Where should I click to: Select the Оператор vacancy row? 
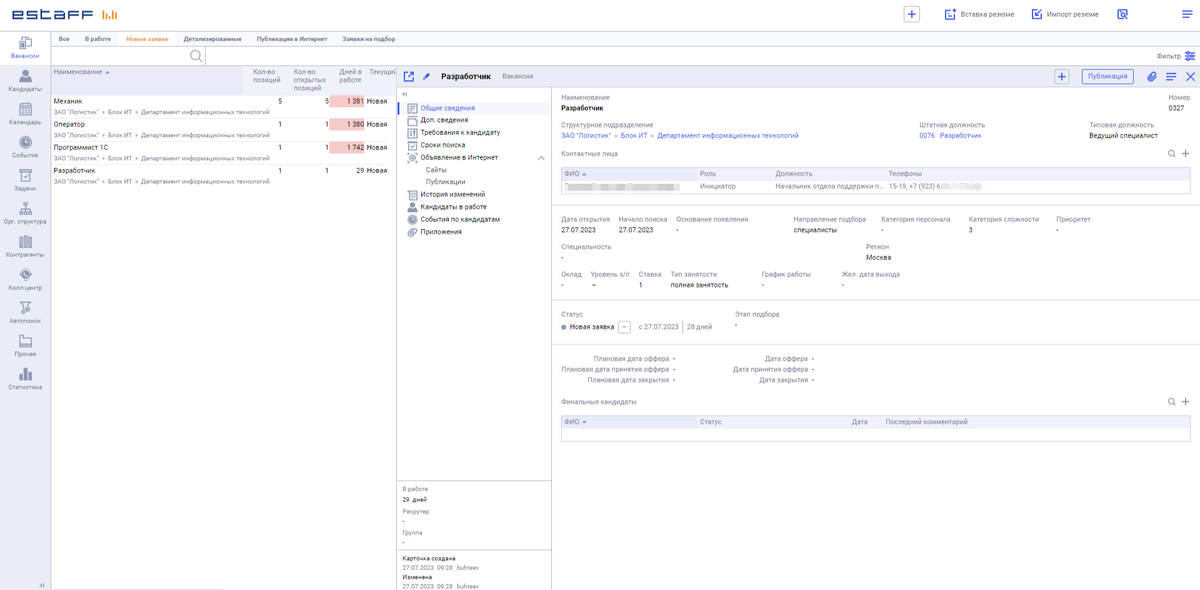(x=224, y=129)
